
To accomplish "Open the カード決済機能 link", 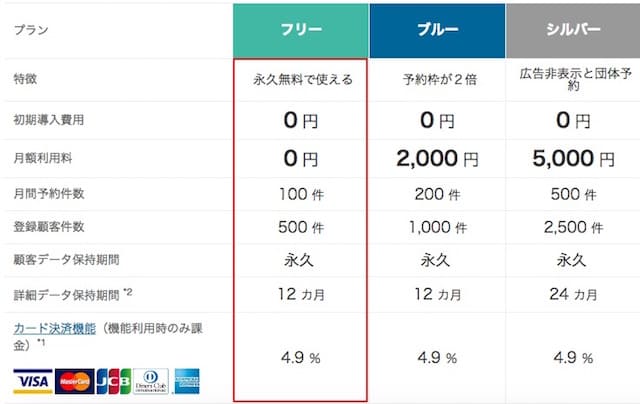I will (x=55, y=329).
